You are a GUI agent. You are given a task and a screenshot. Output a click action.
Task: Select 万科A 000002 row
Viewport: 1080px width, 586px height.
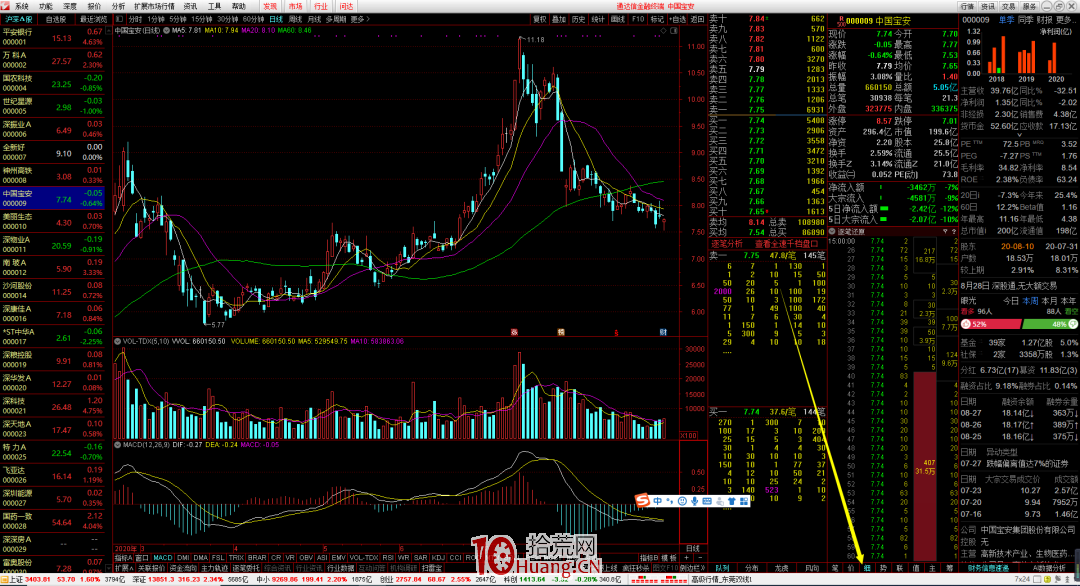(53, 60)
